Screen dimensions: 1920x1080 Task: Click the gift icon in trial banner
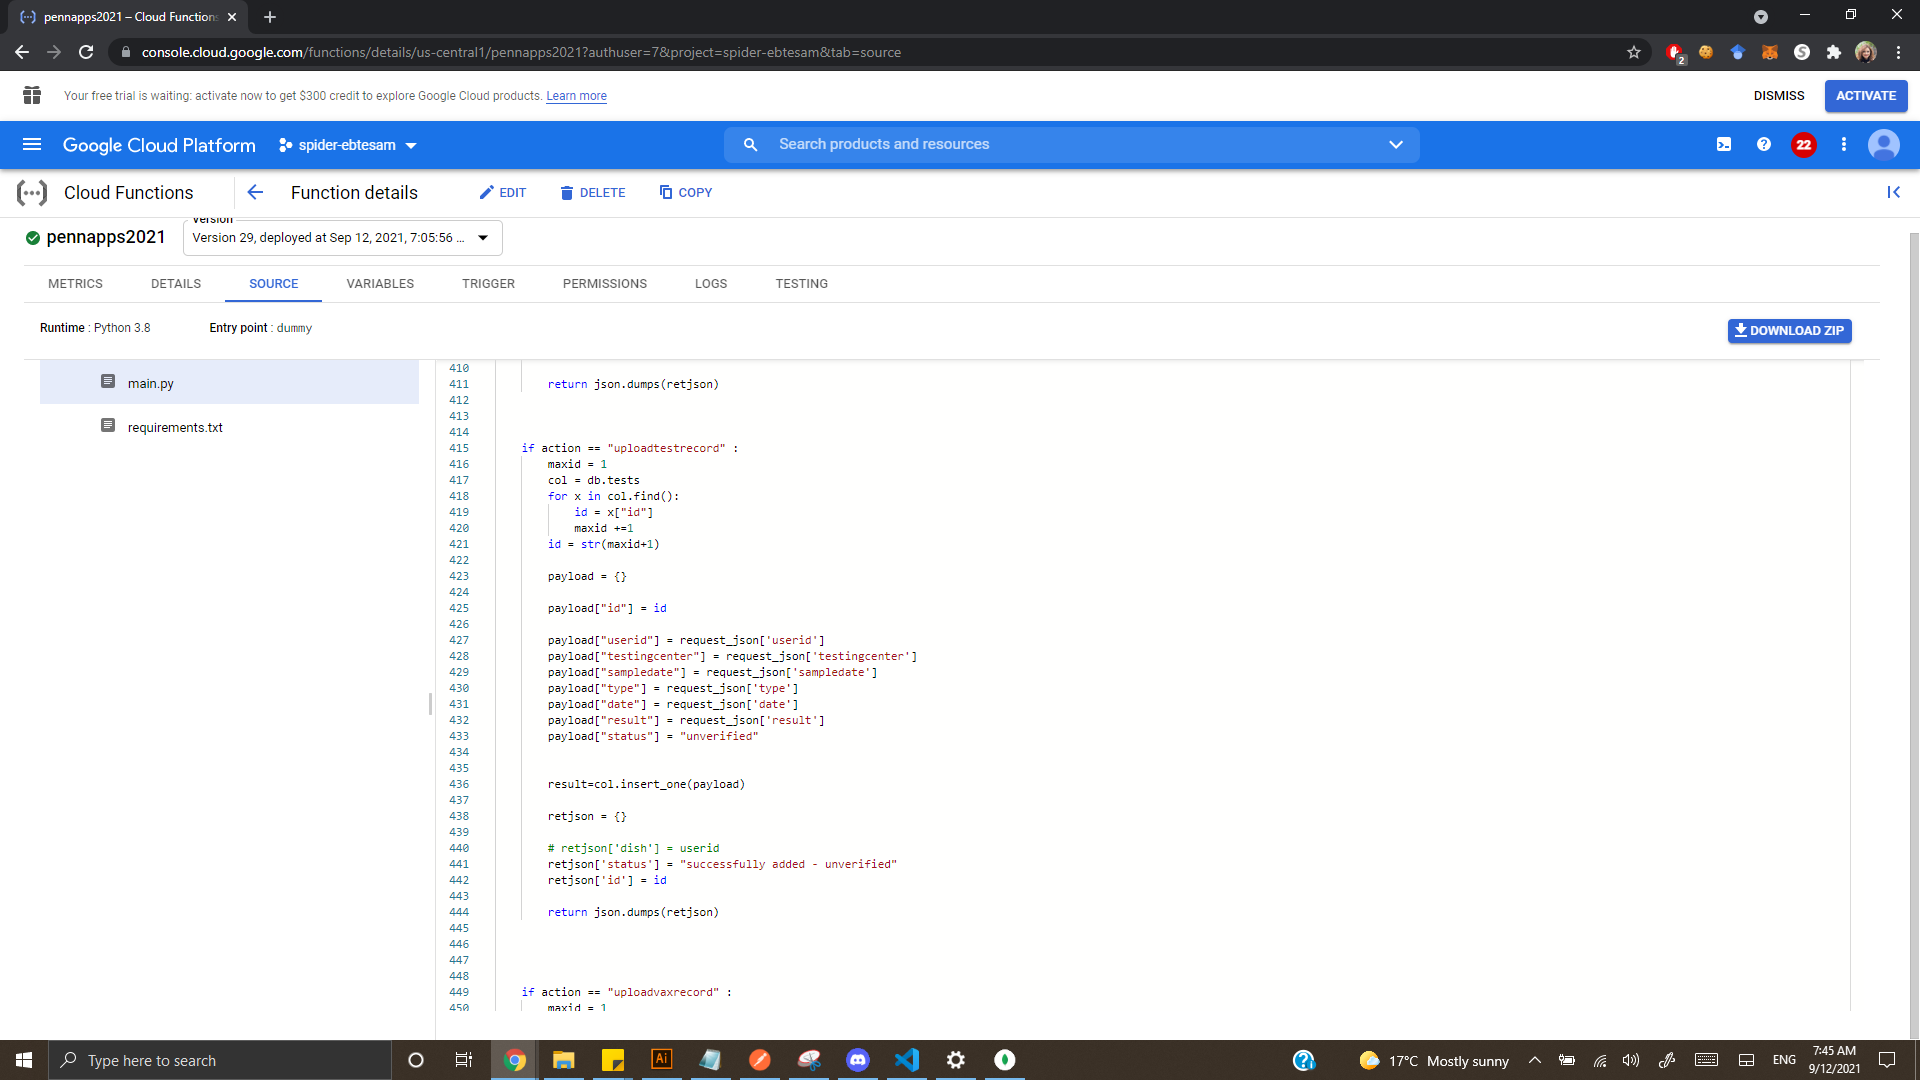coord(32,96)
